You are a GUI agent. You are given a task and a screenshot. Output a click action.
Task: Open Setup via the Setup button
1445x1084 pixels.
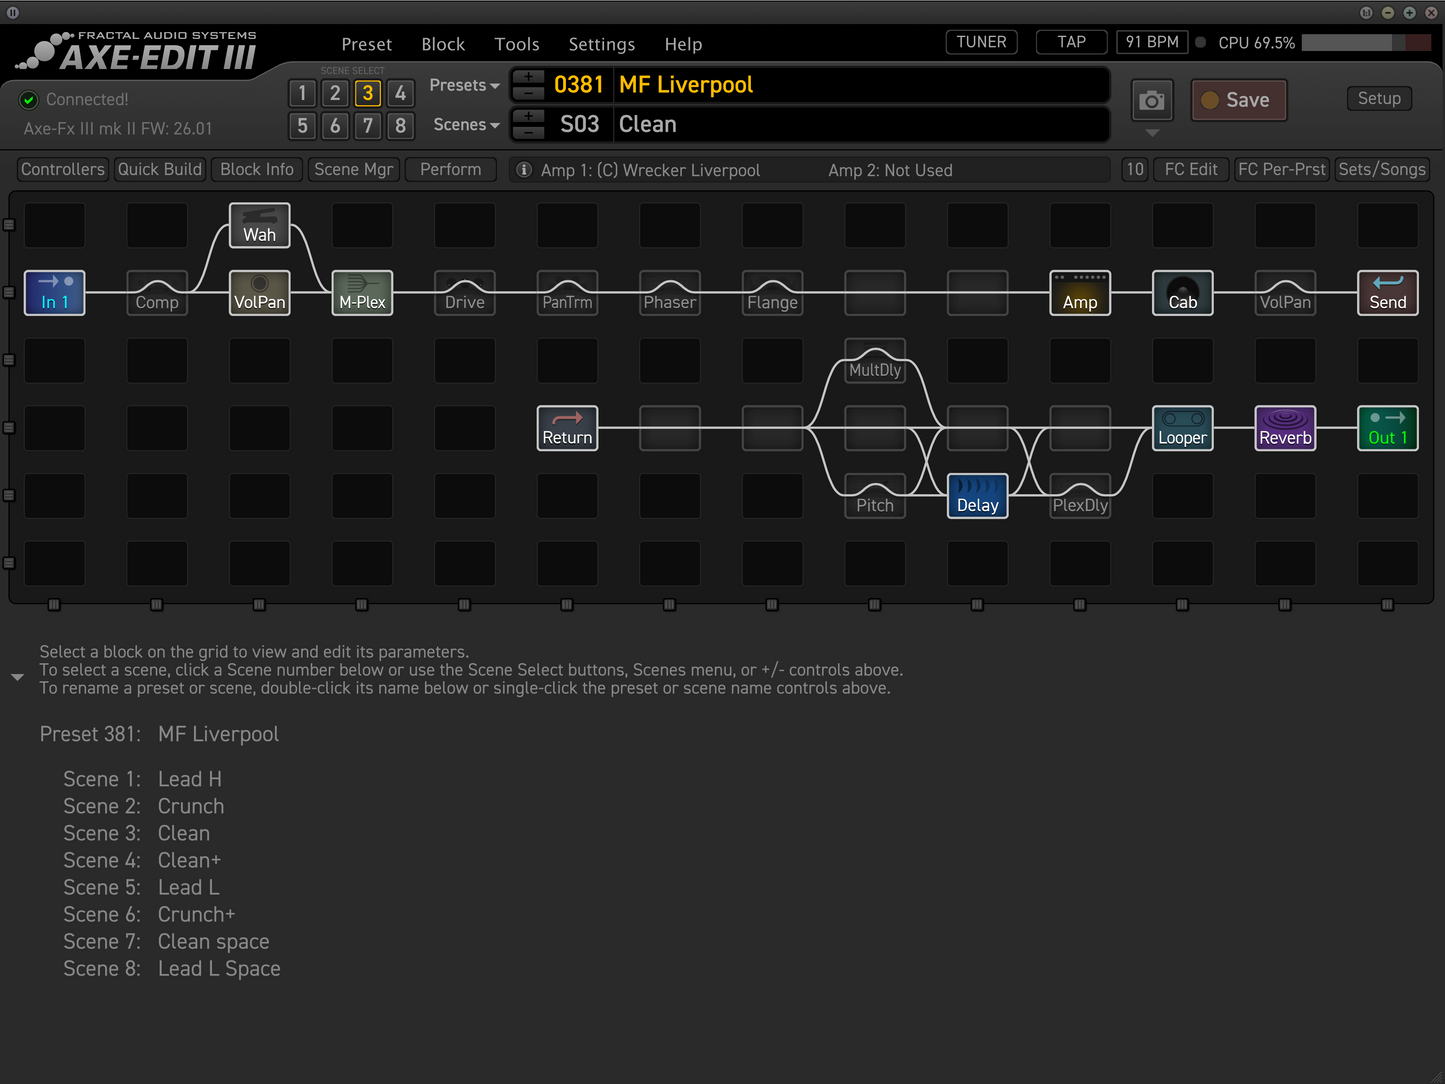click(x=1378, y=98)
